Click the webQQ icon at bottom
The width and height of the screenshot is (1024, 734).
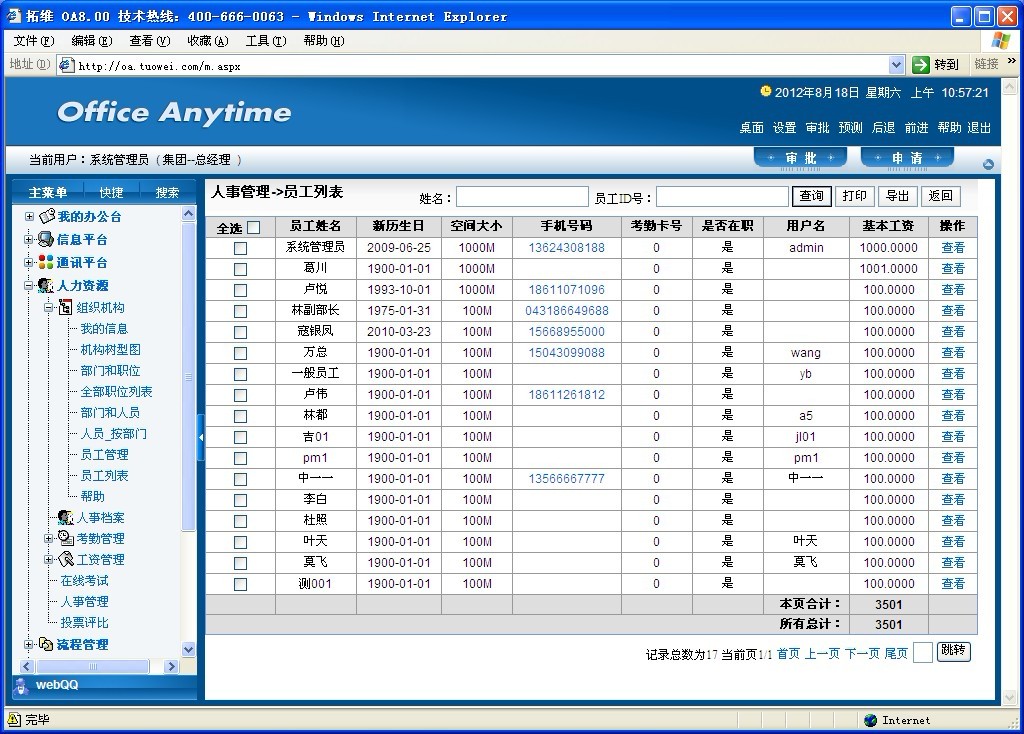(21, 685)
